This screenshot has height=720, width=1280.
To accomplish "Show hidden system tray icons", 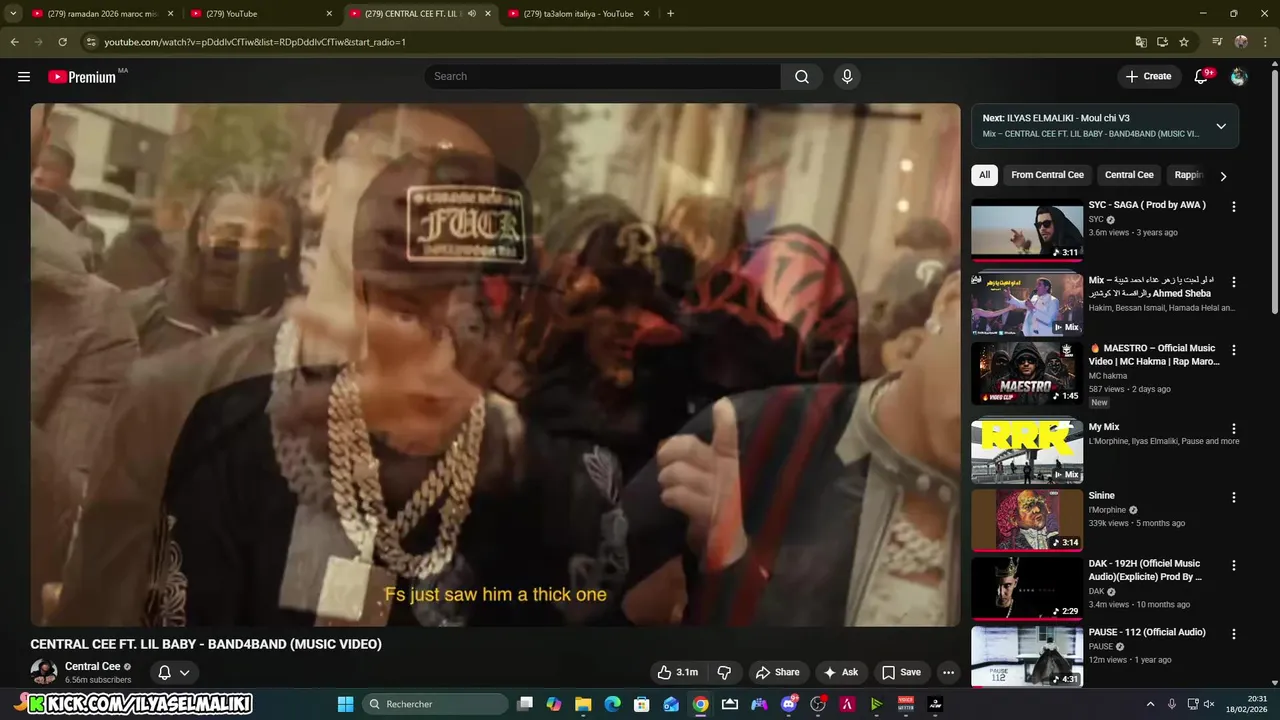I will (1150, 704).
